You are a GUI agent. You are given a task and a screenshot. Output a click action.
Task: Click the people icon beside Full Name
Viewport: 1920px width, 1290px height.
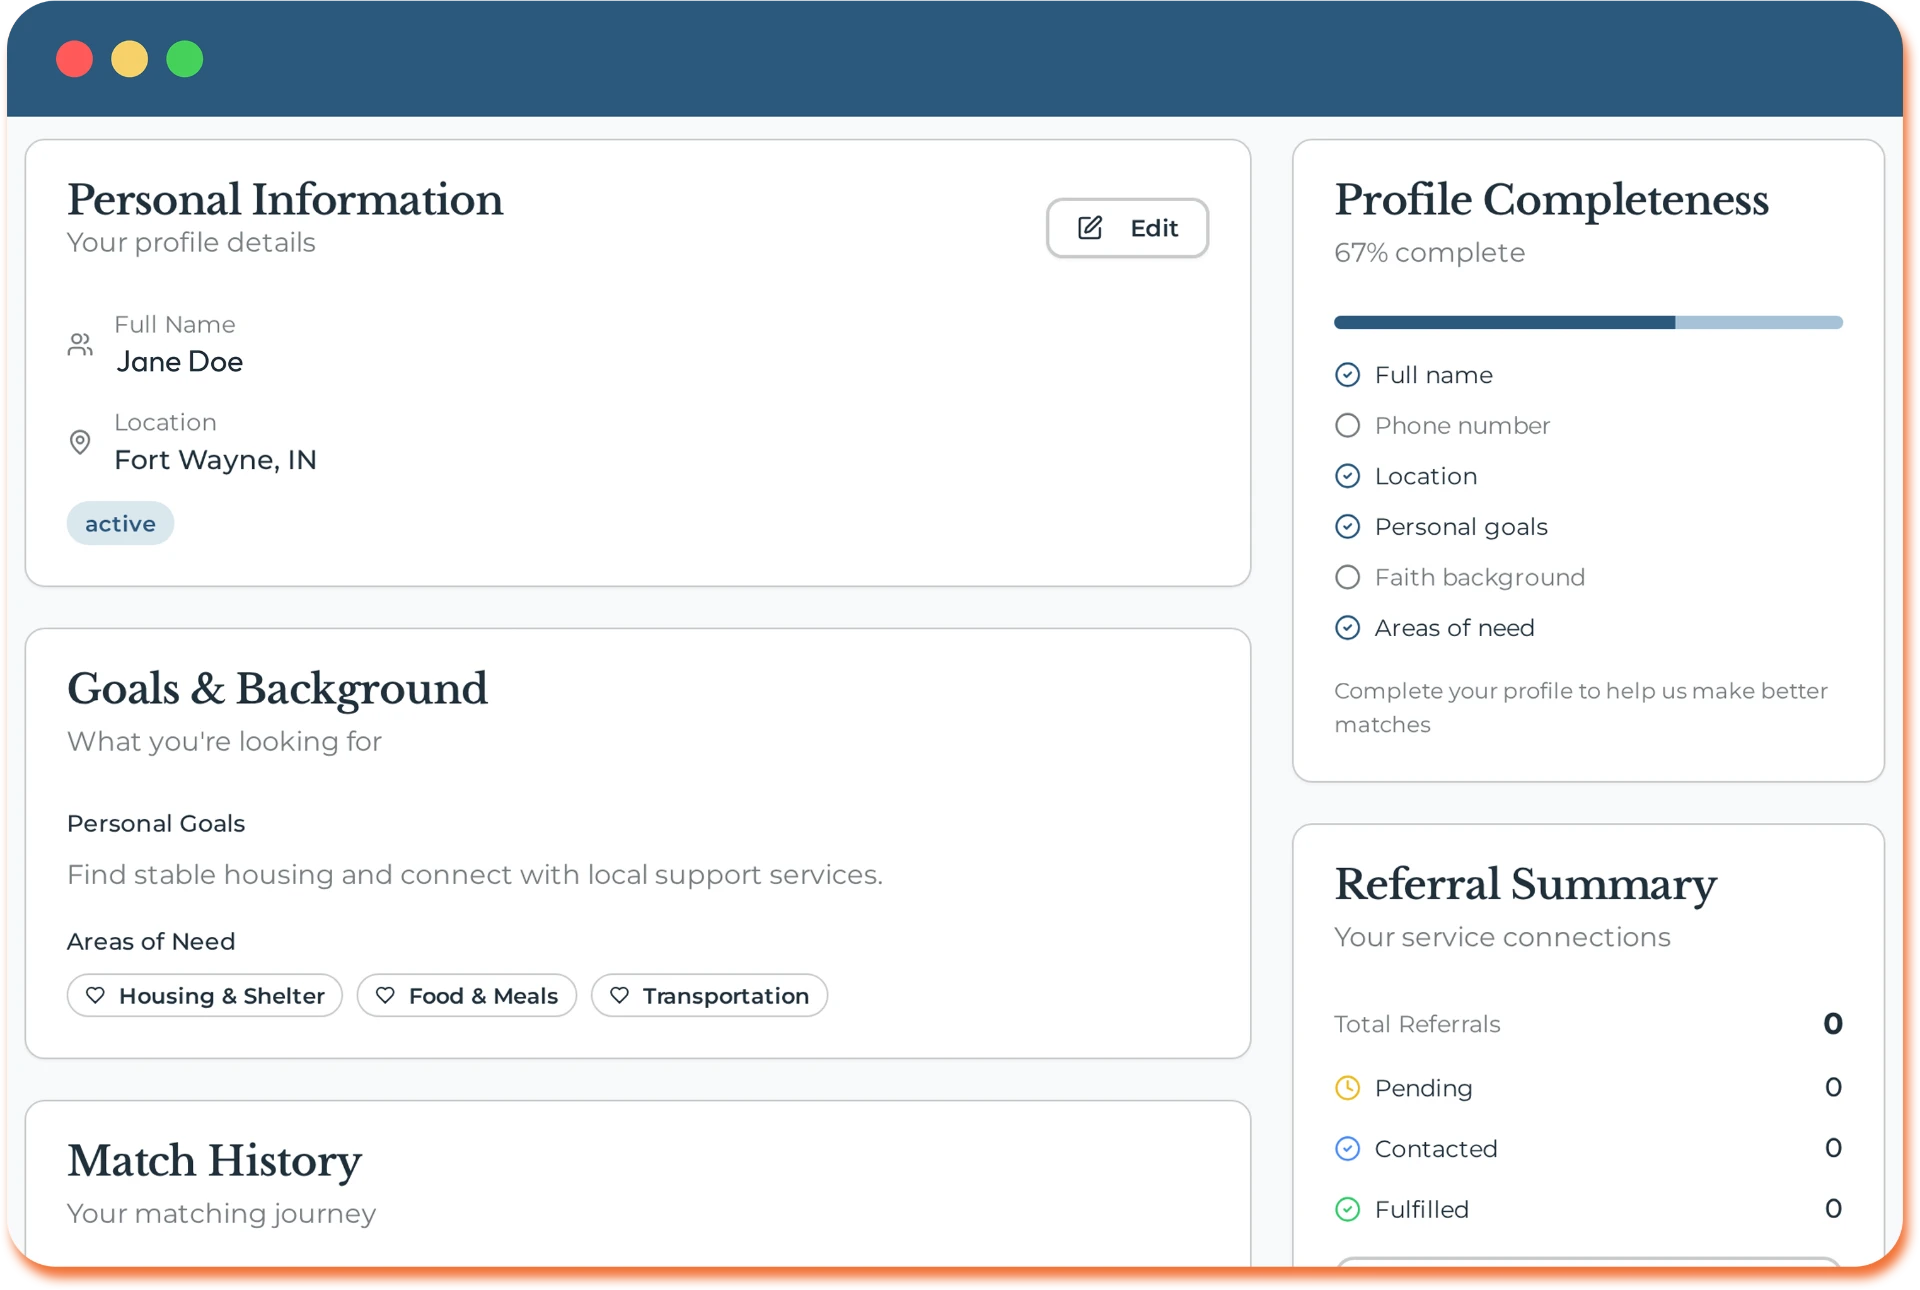tap(80, 345)
